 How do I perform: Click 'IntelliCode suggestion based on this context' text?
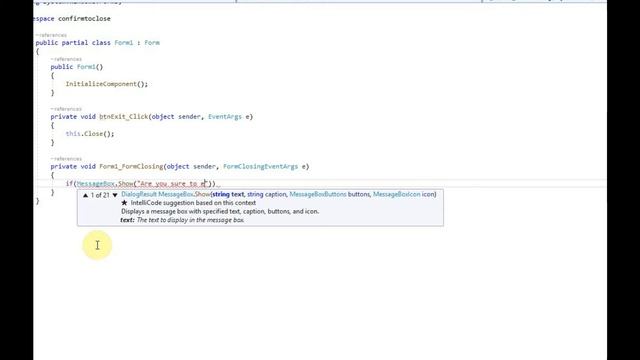pyautogui.click(x=193, y=203)
